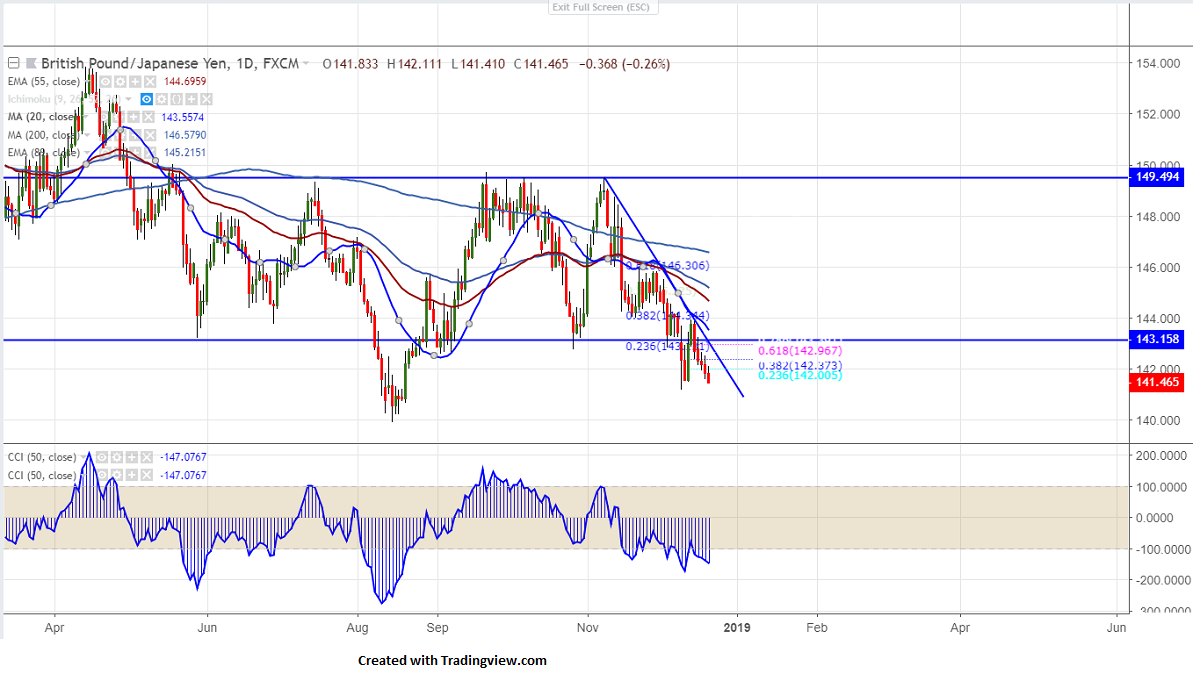This screenshot has height=683, width=1193.
Task: Click the plus icon on MA (20, close) row
Action: tap(133, 117)
